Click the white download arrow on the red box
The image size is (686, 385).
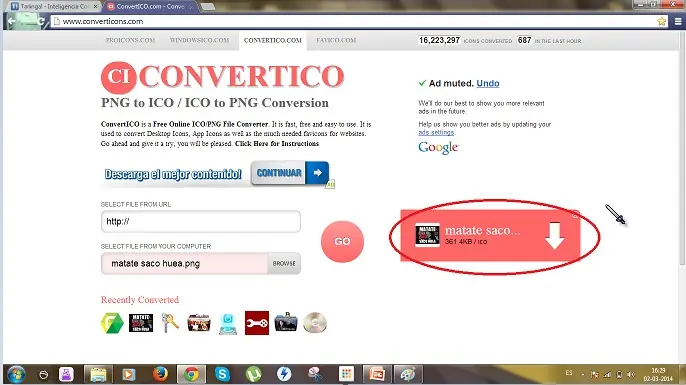click(x=554, y=236)
